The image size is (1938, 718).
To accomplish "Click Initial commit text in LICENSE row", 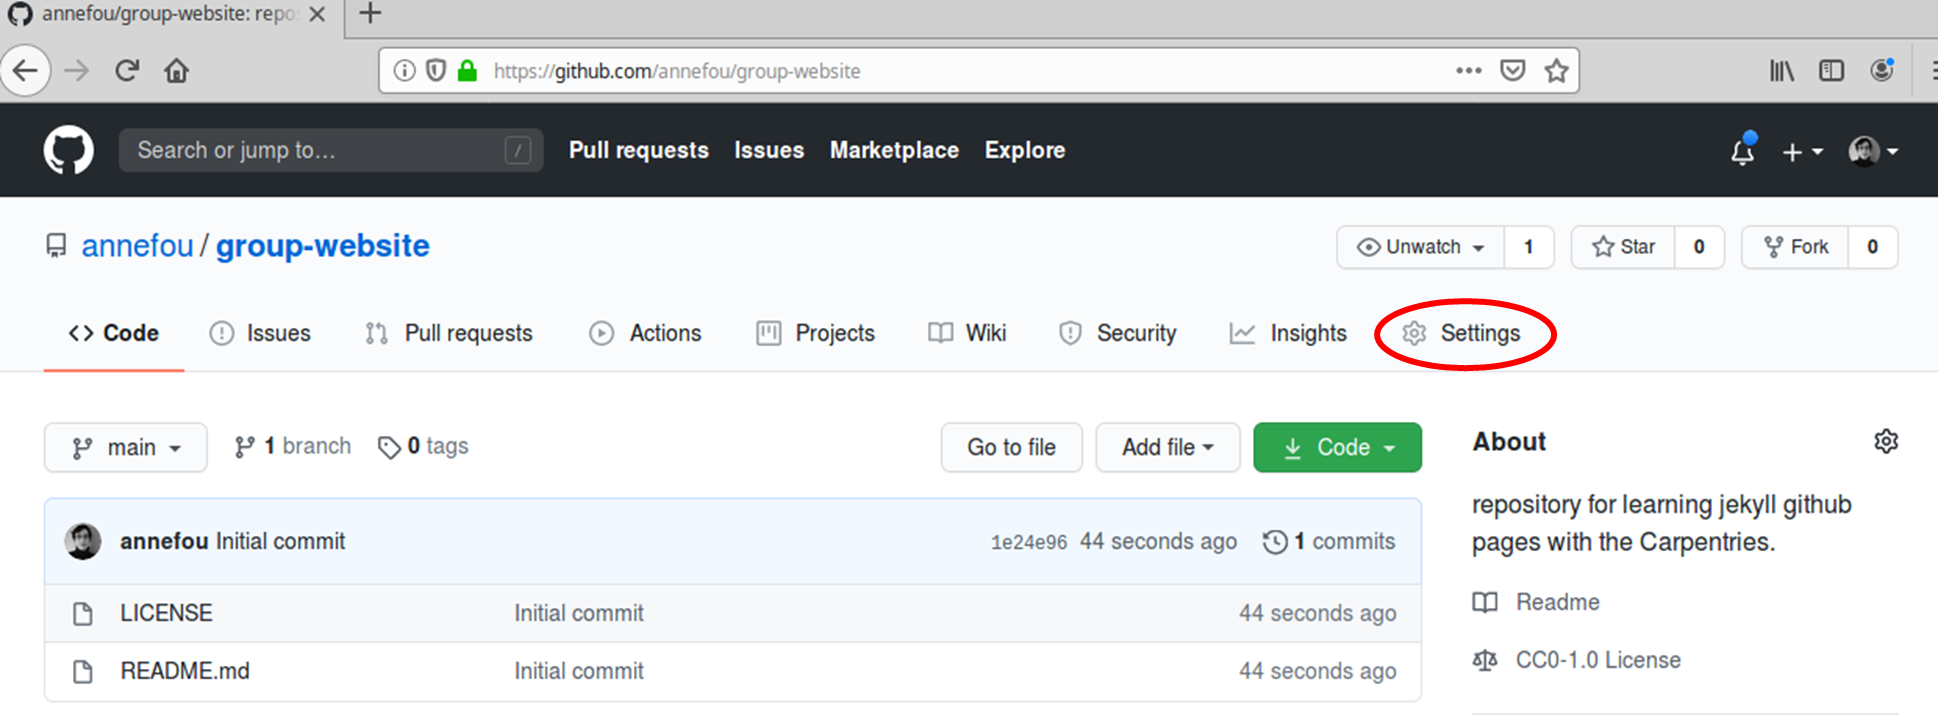I will point(579,613).
